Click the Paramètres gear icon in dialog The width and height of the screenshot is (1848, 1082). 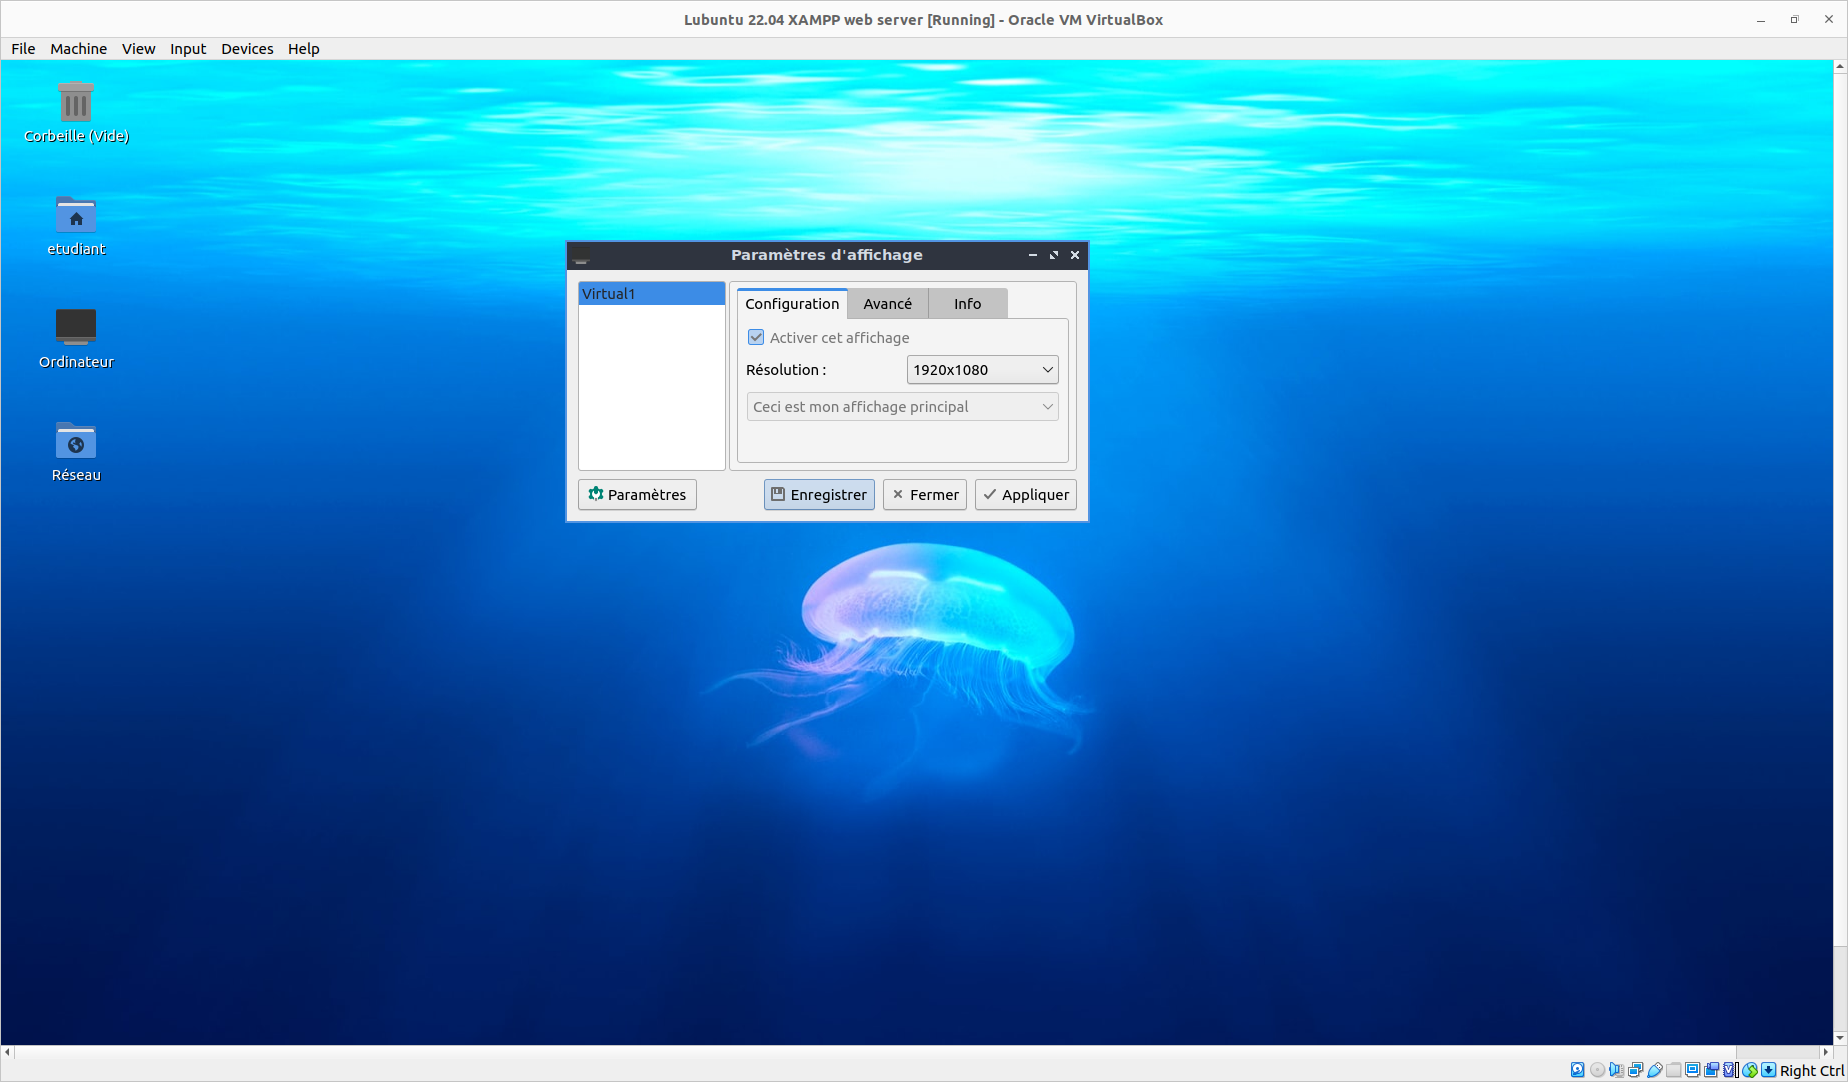click(597, 494)
